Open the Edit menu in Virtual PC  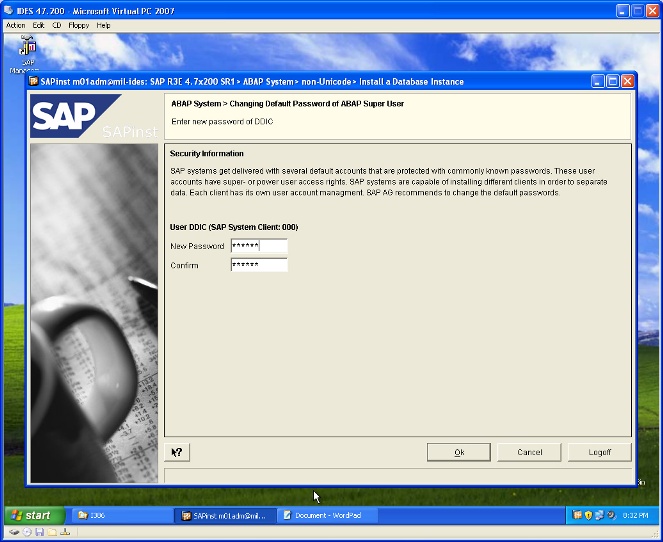coord(38,25)
